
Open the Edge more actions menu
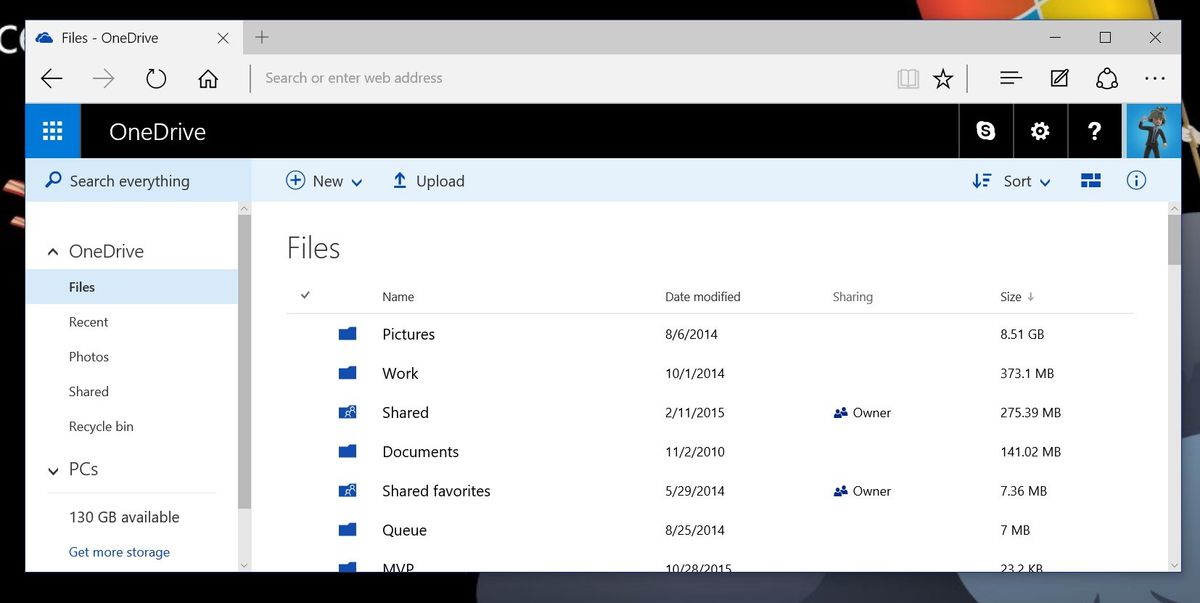[x=1155, y=77]
